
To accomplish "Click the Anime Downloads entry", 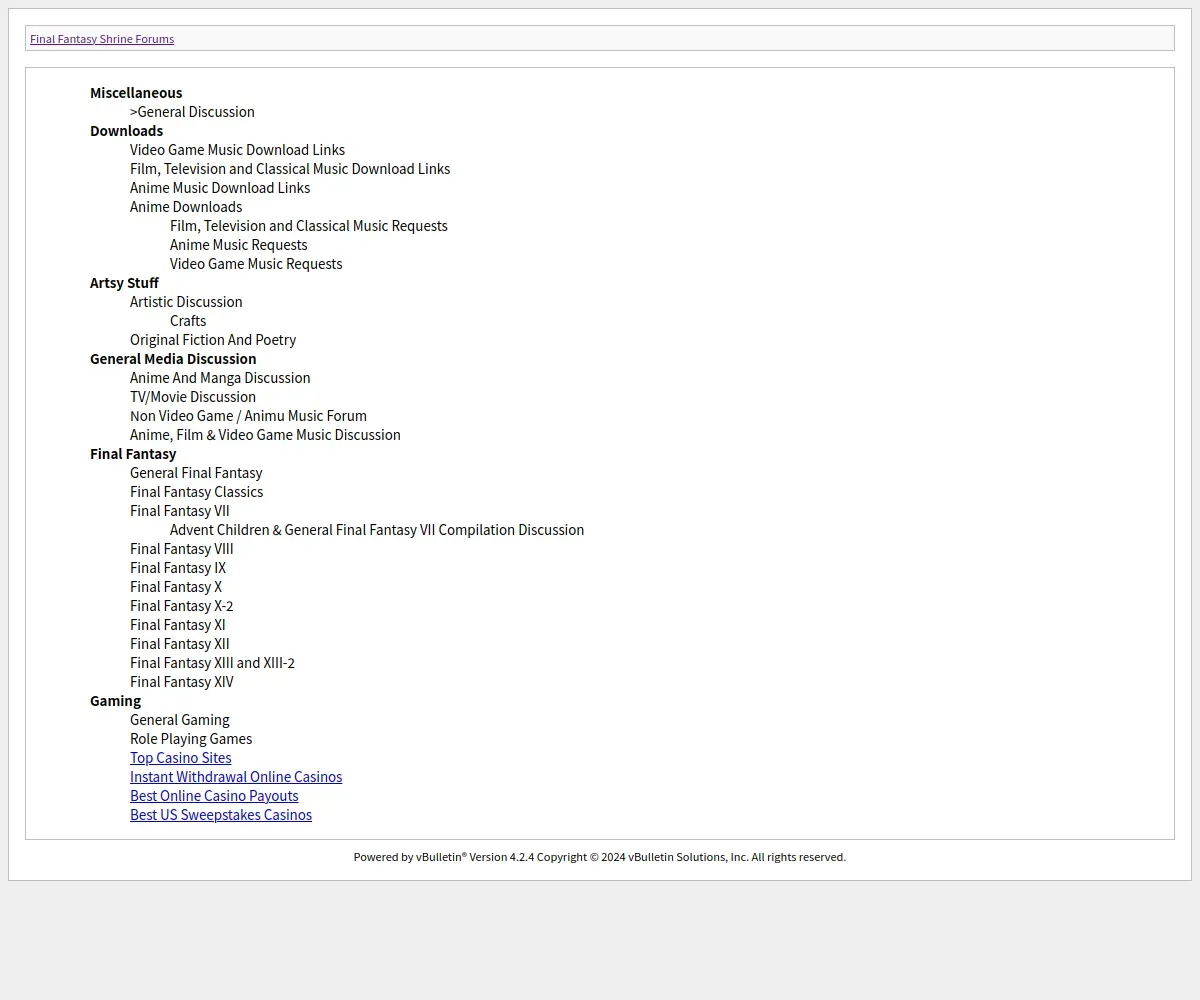I will coord(186,207).
